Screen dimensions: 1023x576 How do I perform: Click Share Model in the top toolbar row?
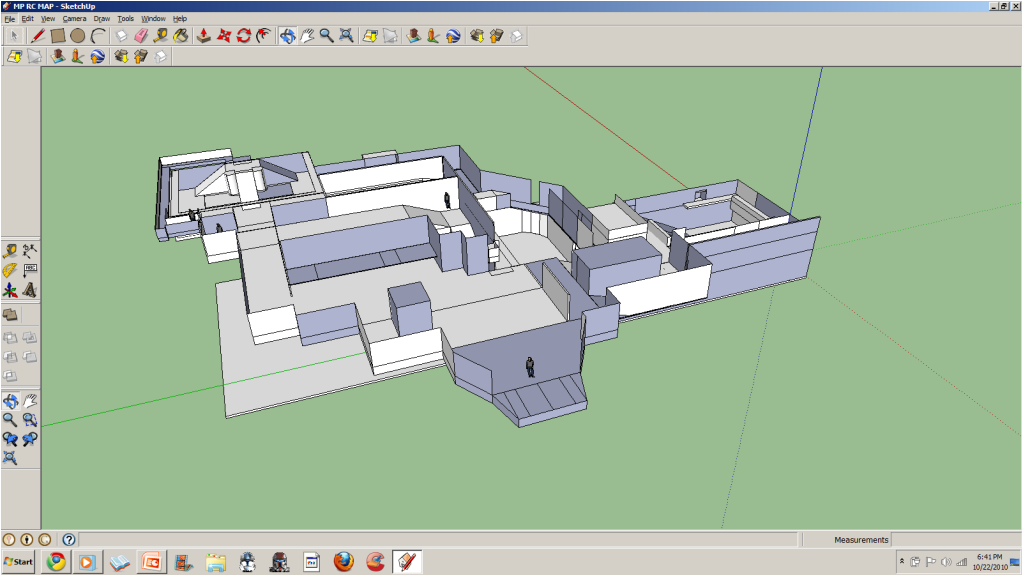coord(496,36)
